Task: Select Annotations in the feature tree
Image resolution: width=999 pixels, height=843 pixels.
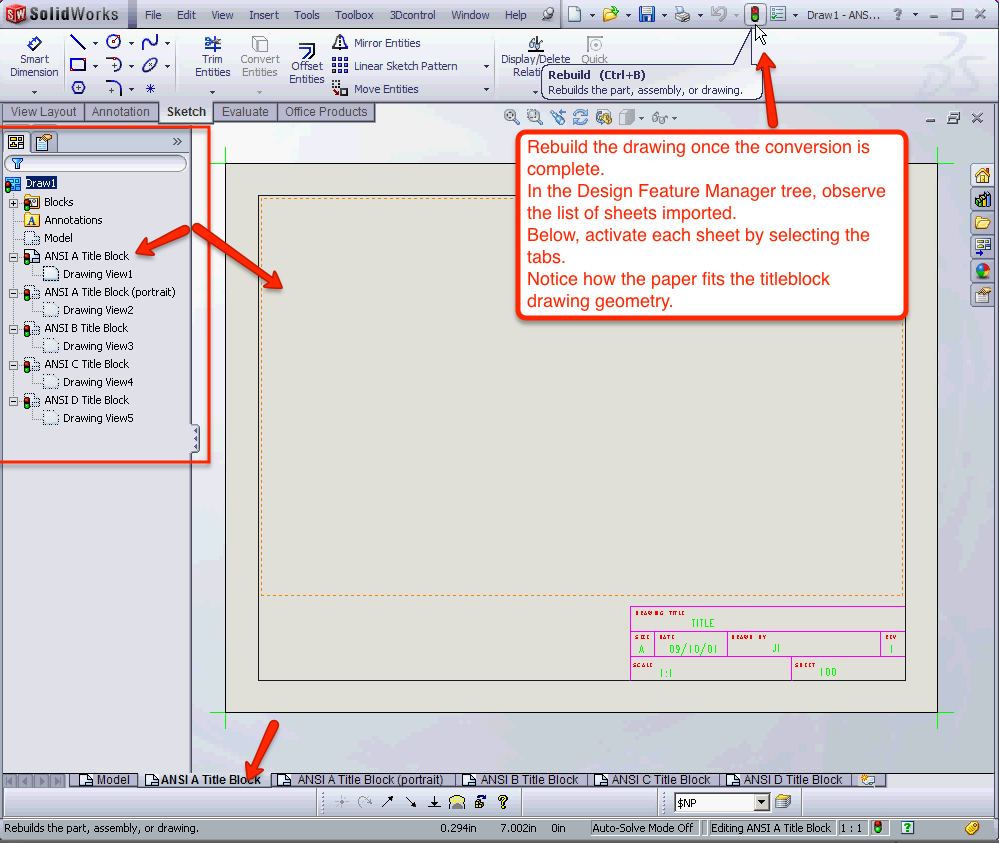Action: click(x=73, y=220)
